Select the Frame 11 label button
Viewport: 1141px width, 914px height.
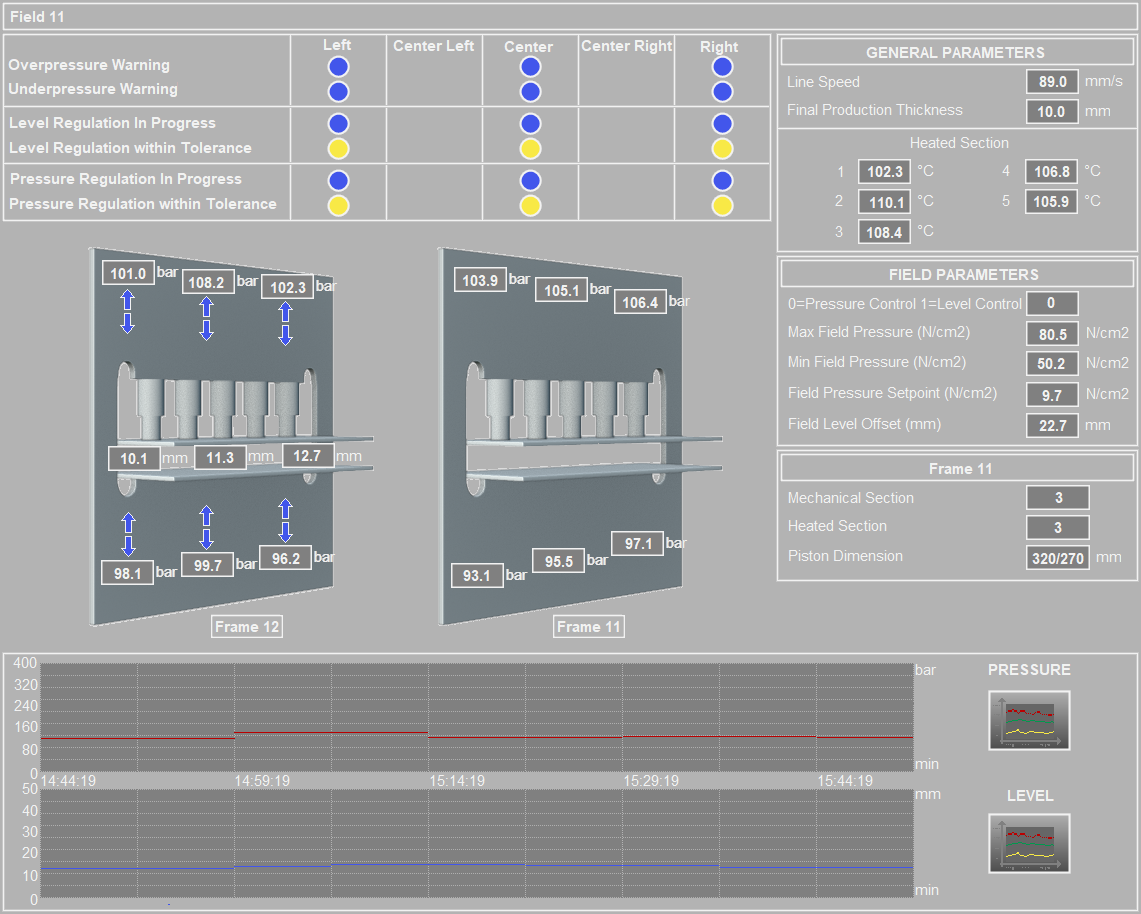pos(588,627)
